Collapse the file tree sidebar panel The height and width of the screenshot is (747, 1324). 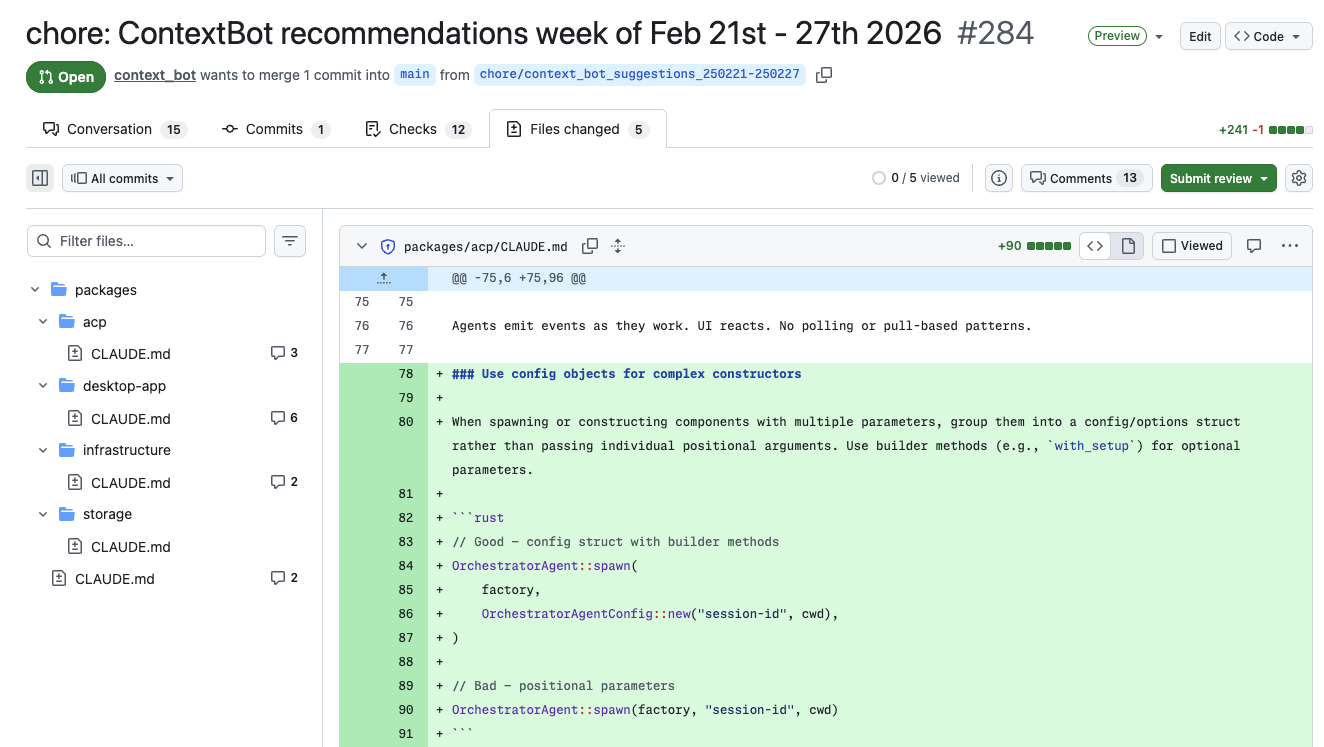pos(40,177)
